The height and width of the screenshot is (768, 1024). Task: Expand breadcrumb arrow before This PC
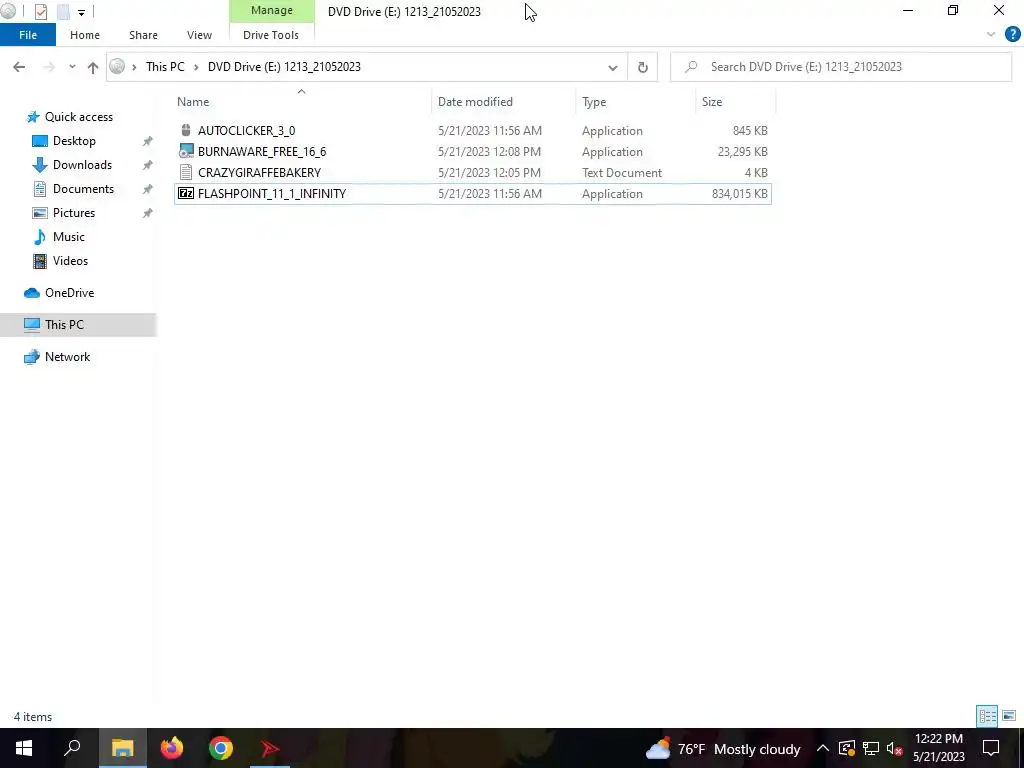point(134,67)
